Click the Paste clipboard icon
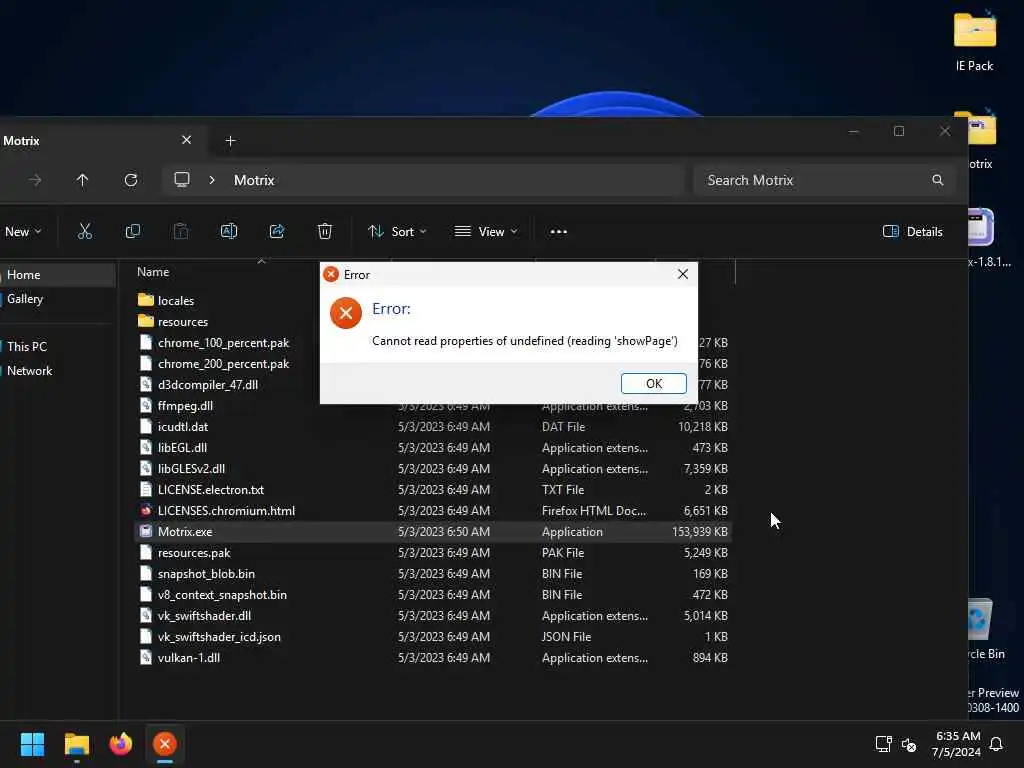 [x=181, y=231]
